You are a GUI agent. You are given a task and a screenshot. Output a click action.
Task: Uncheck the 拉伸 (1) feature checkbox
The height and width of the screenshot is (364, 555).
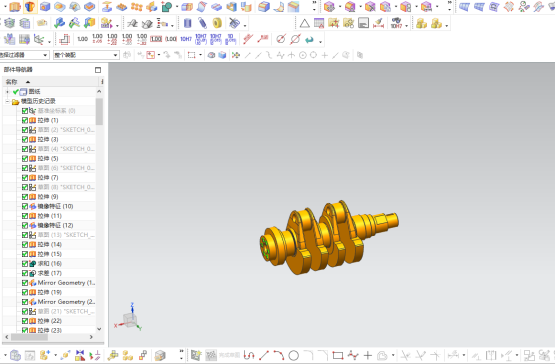coord(25,120)
